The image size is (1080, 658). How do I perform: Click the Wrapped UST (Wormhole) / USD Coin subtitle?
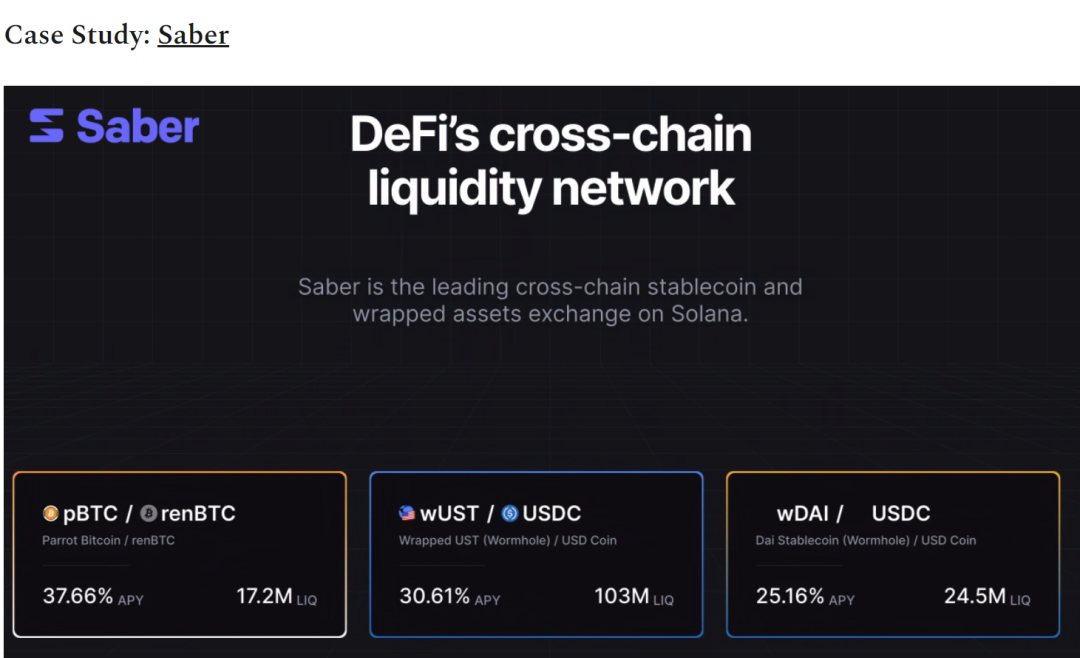(508, 541)
